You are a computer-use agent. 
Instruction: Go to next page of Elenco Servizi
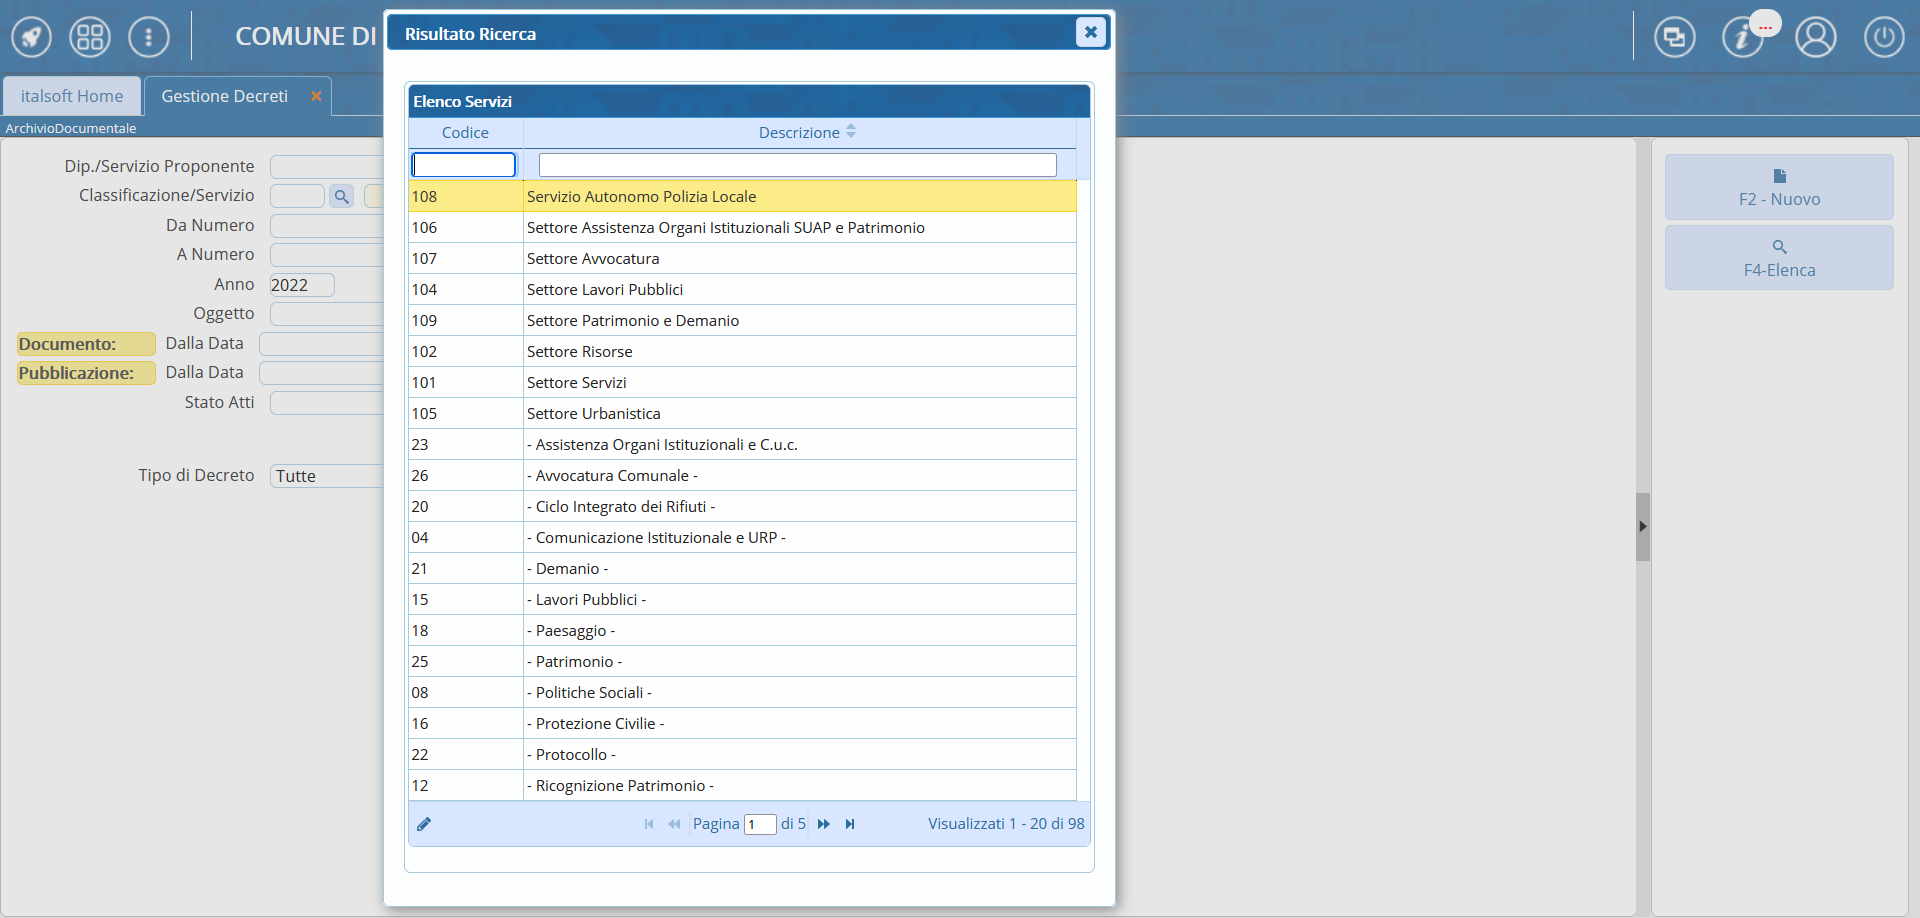coord(824,824)
